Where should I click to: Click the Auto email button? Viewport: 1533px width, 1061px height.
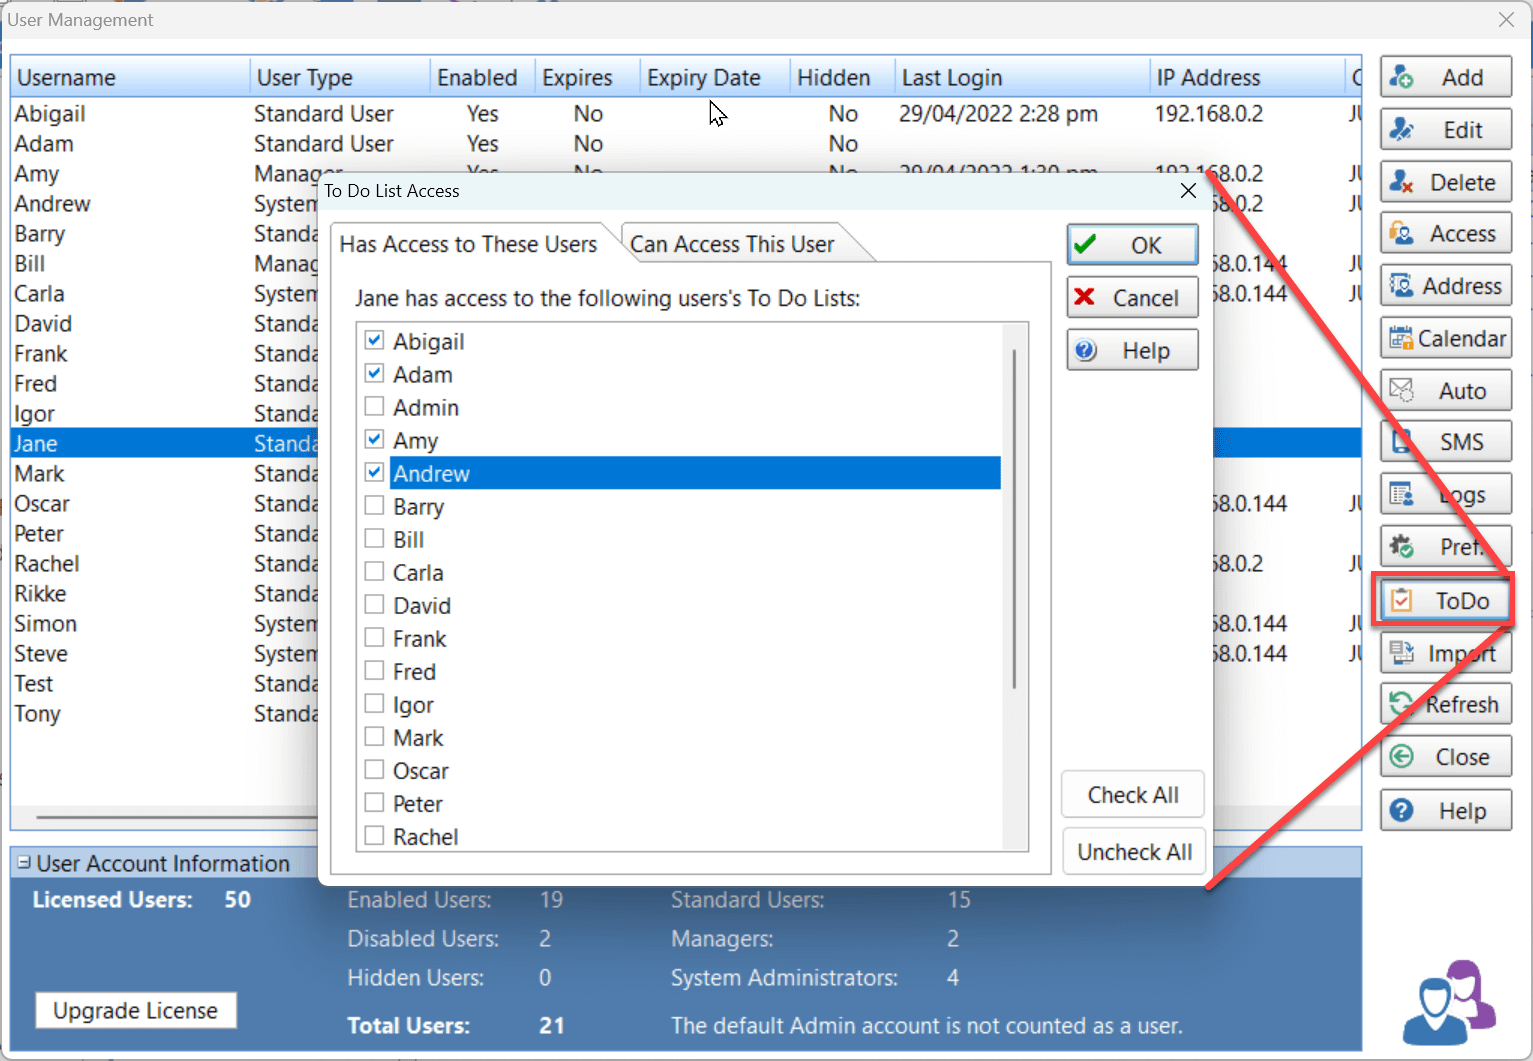[x=1445, y=391]
